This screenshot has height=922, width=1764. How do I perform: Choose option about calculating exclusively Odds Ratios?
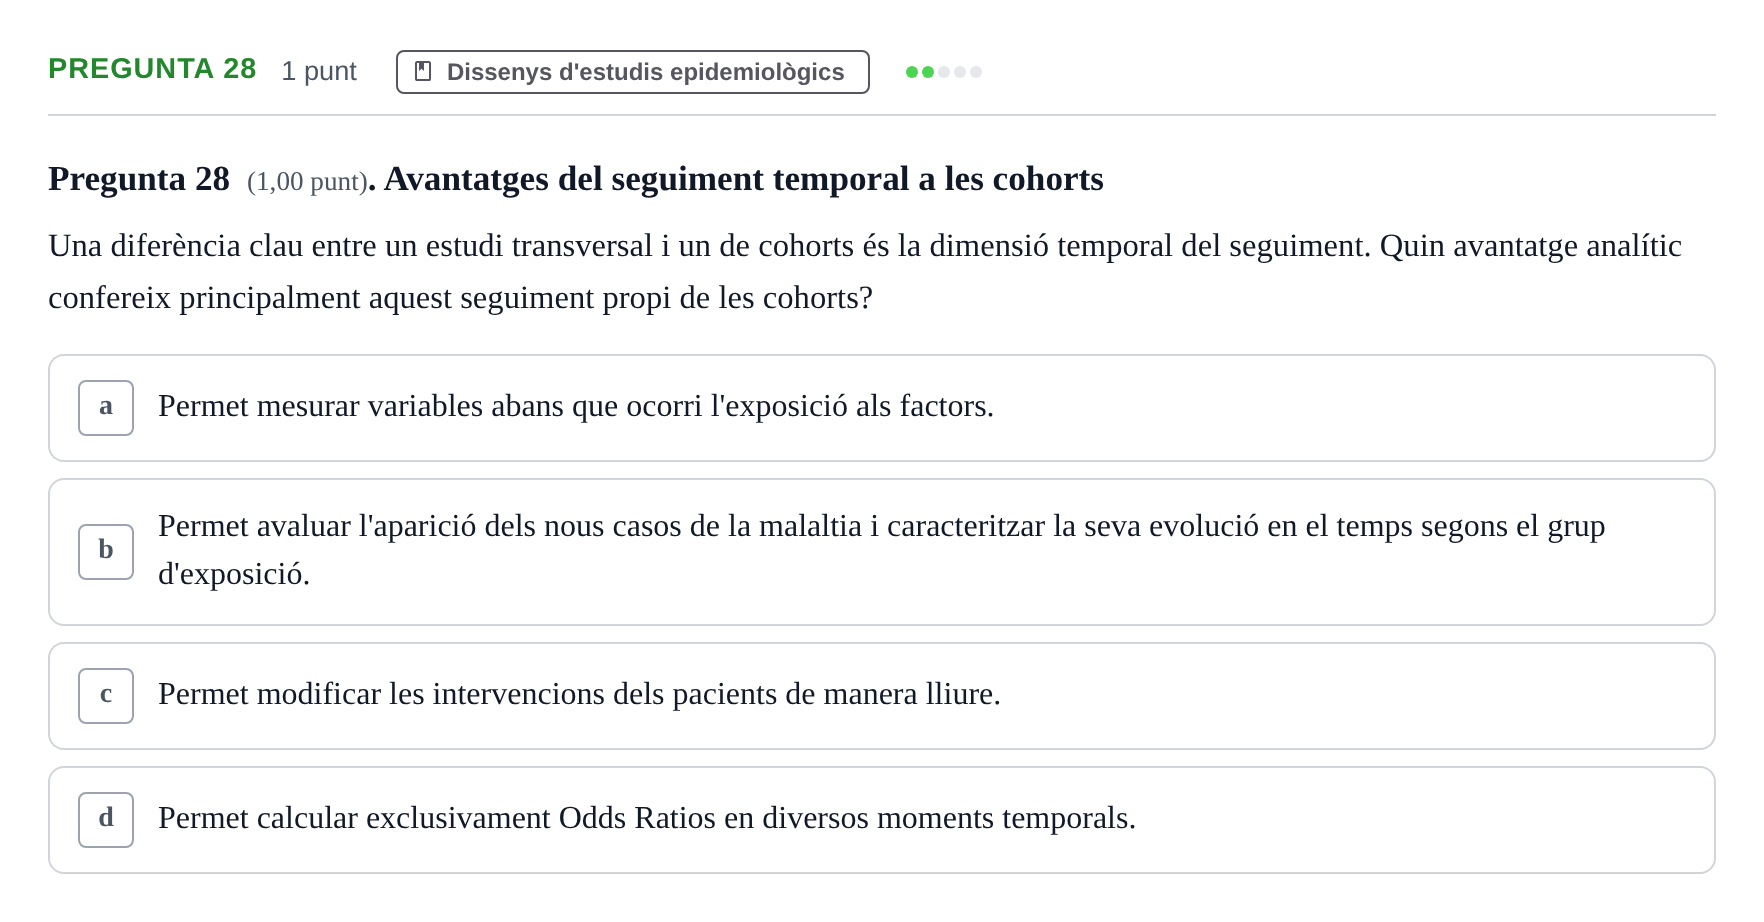(x=882, y=820)
